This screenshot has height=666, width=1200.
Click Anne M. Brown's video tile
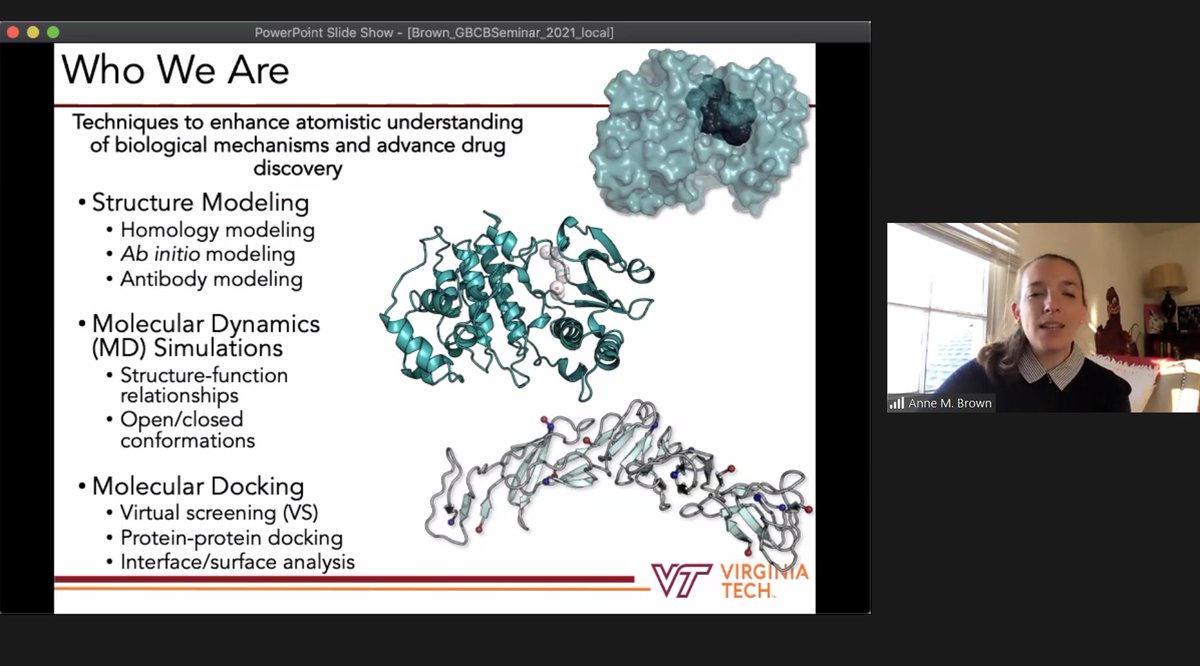point(1043,317)
